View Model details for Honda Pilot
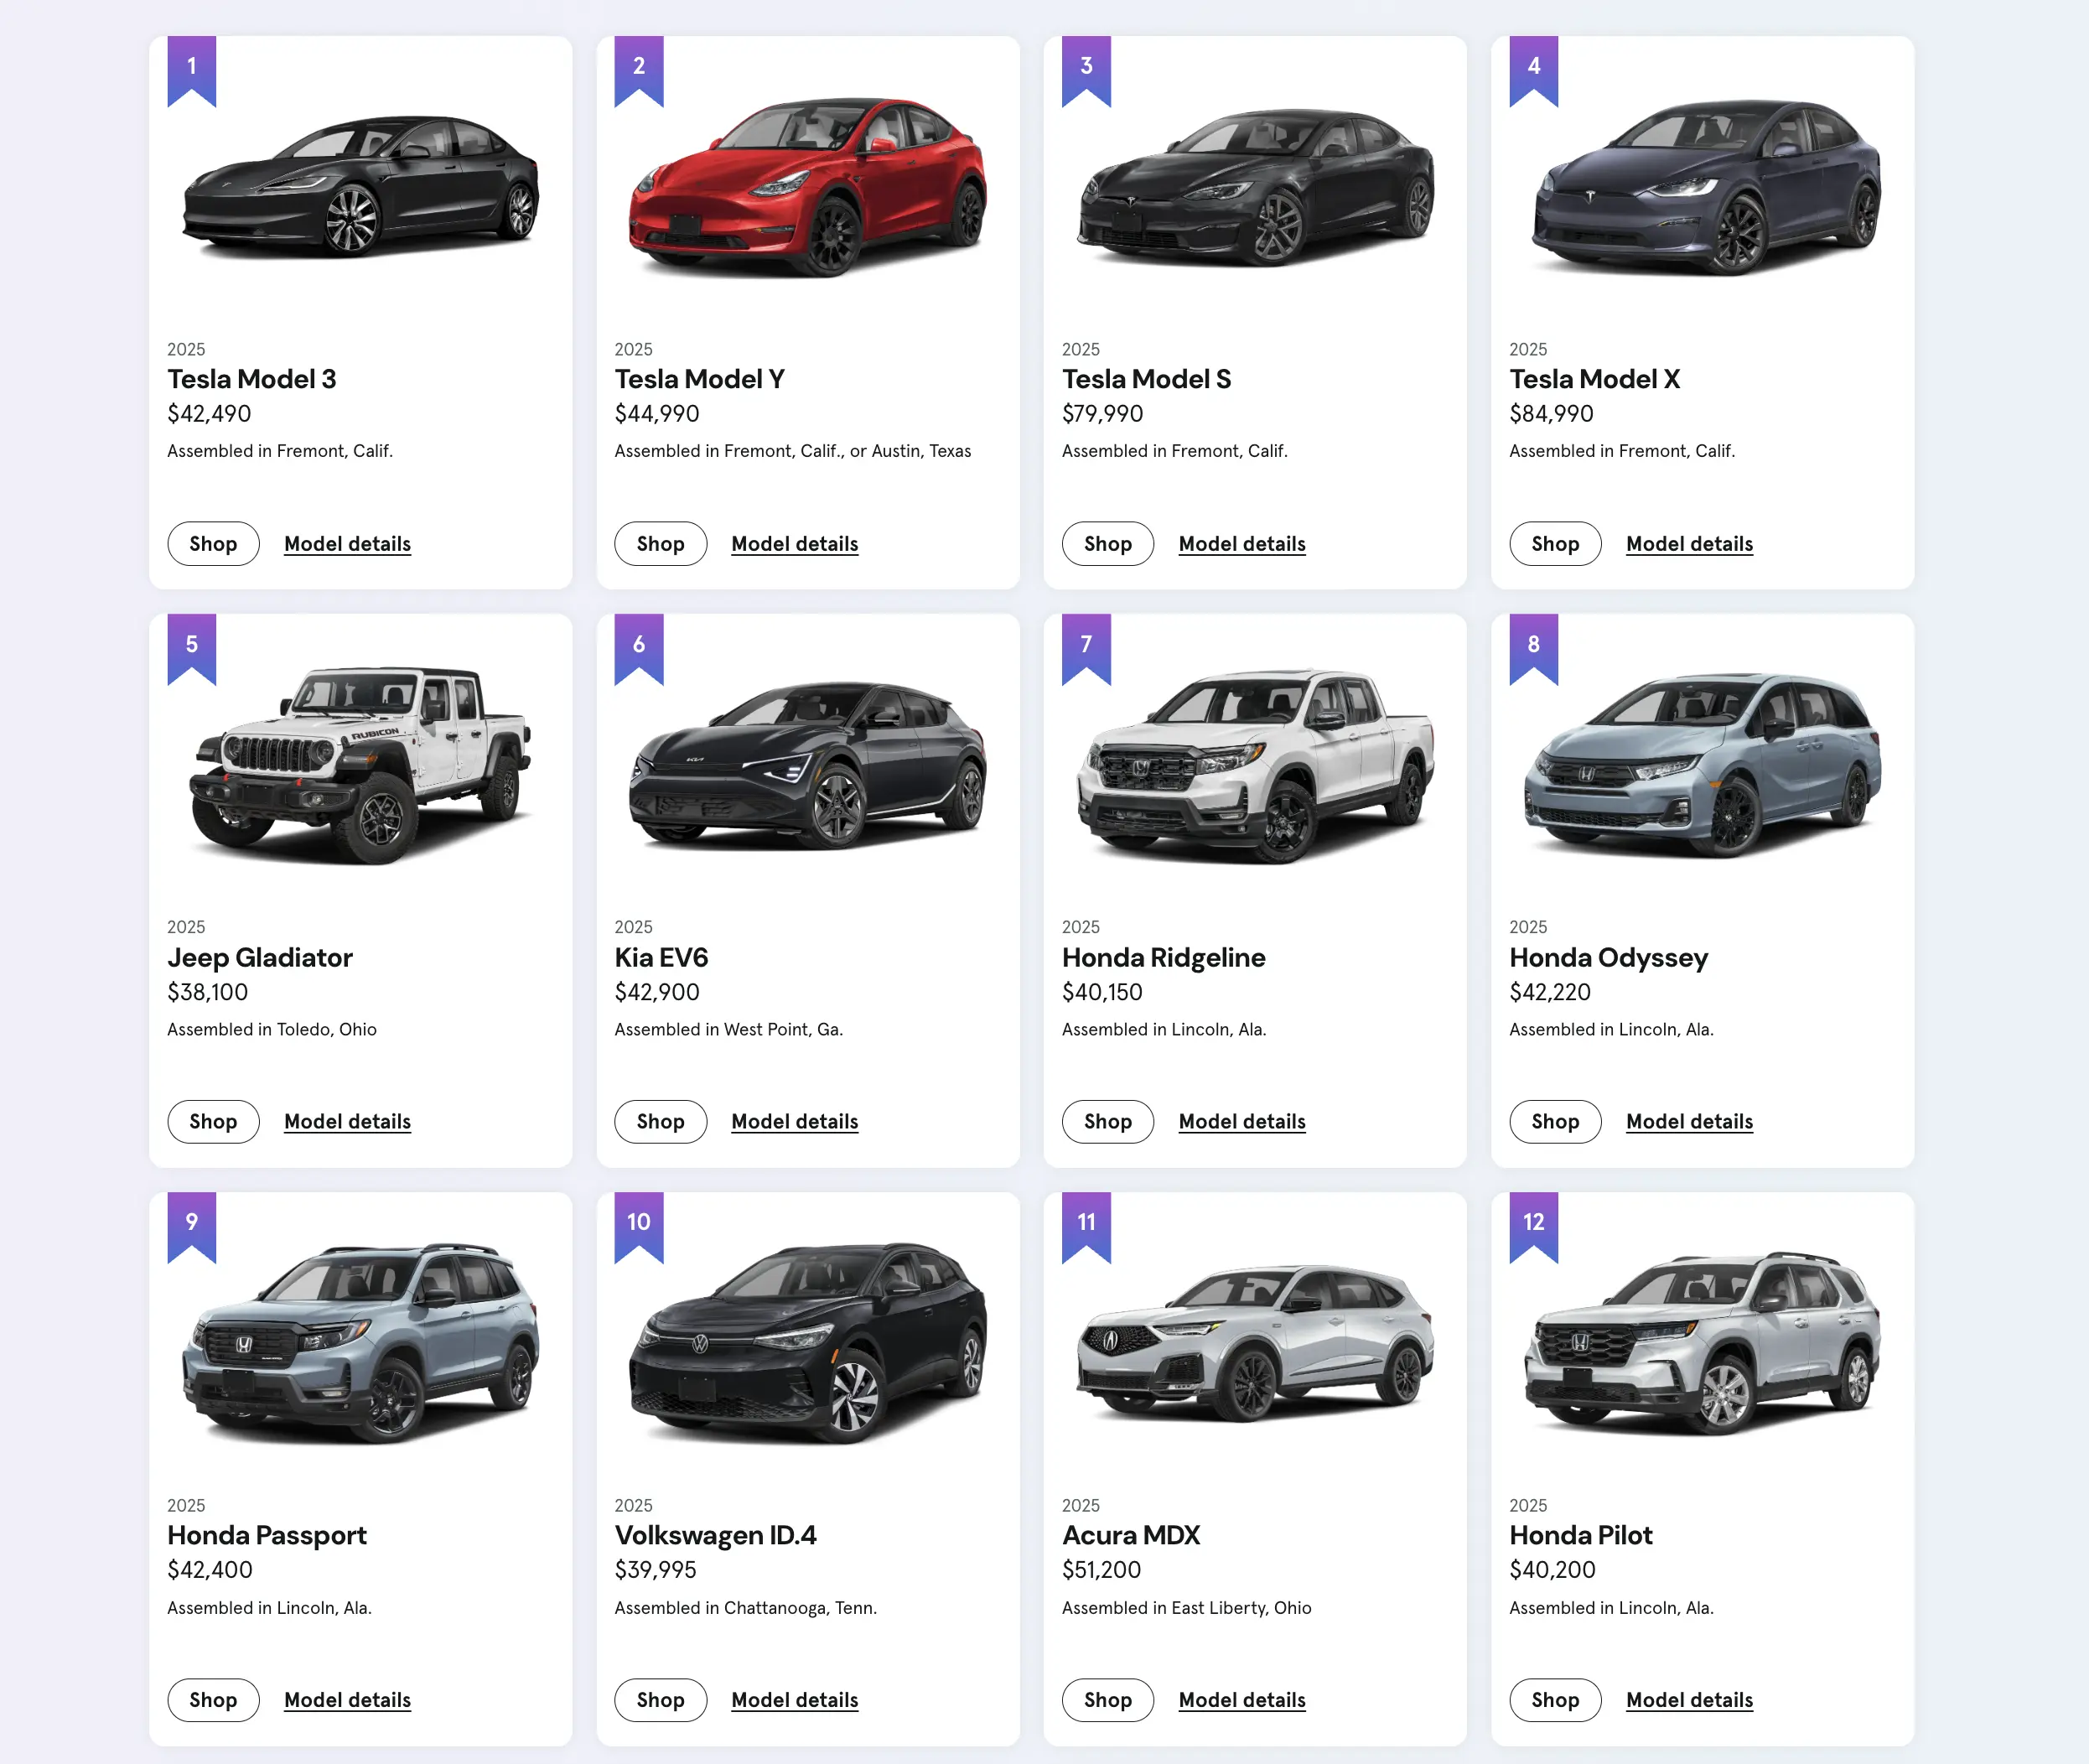2089x1764 pixels. point(1689,1700)
